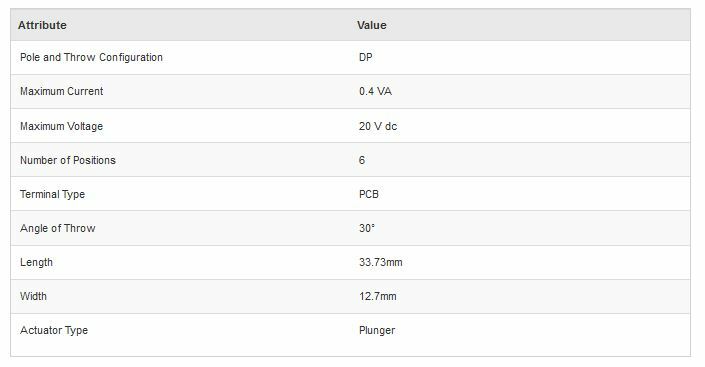Select the Number of Positions attribute
The width and height of the screenshot is (705, 367).
click(68, 160)
